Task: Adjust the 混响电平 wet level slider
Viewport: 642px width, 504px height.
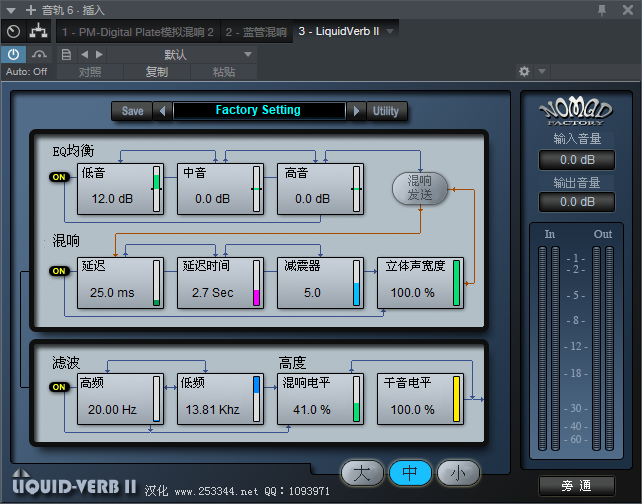Action: [357, 399]
